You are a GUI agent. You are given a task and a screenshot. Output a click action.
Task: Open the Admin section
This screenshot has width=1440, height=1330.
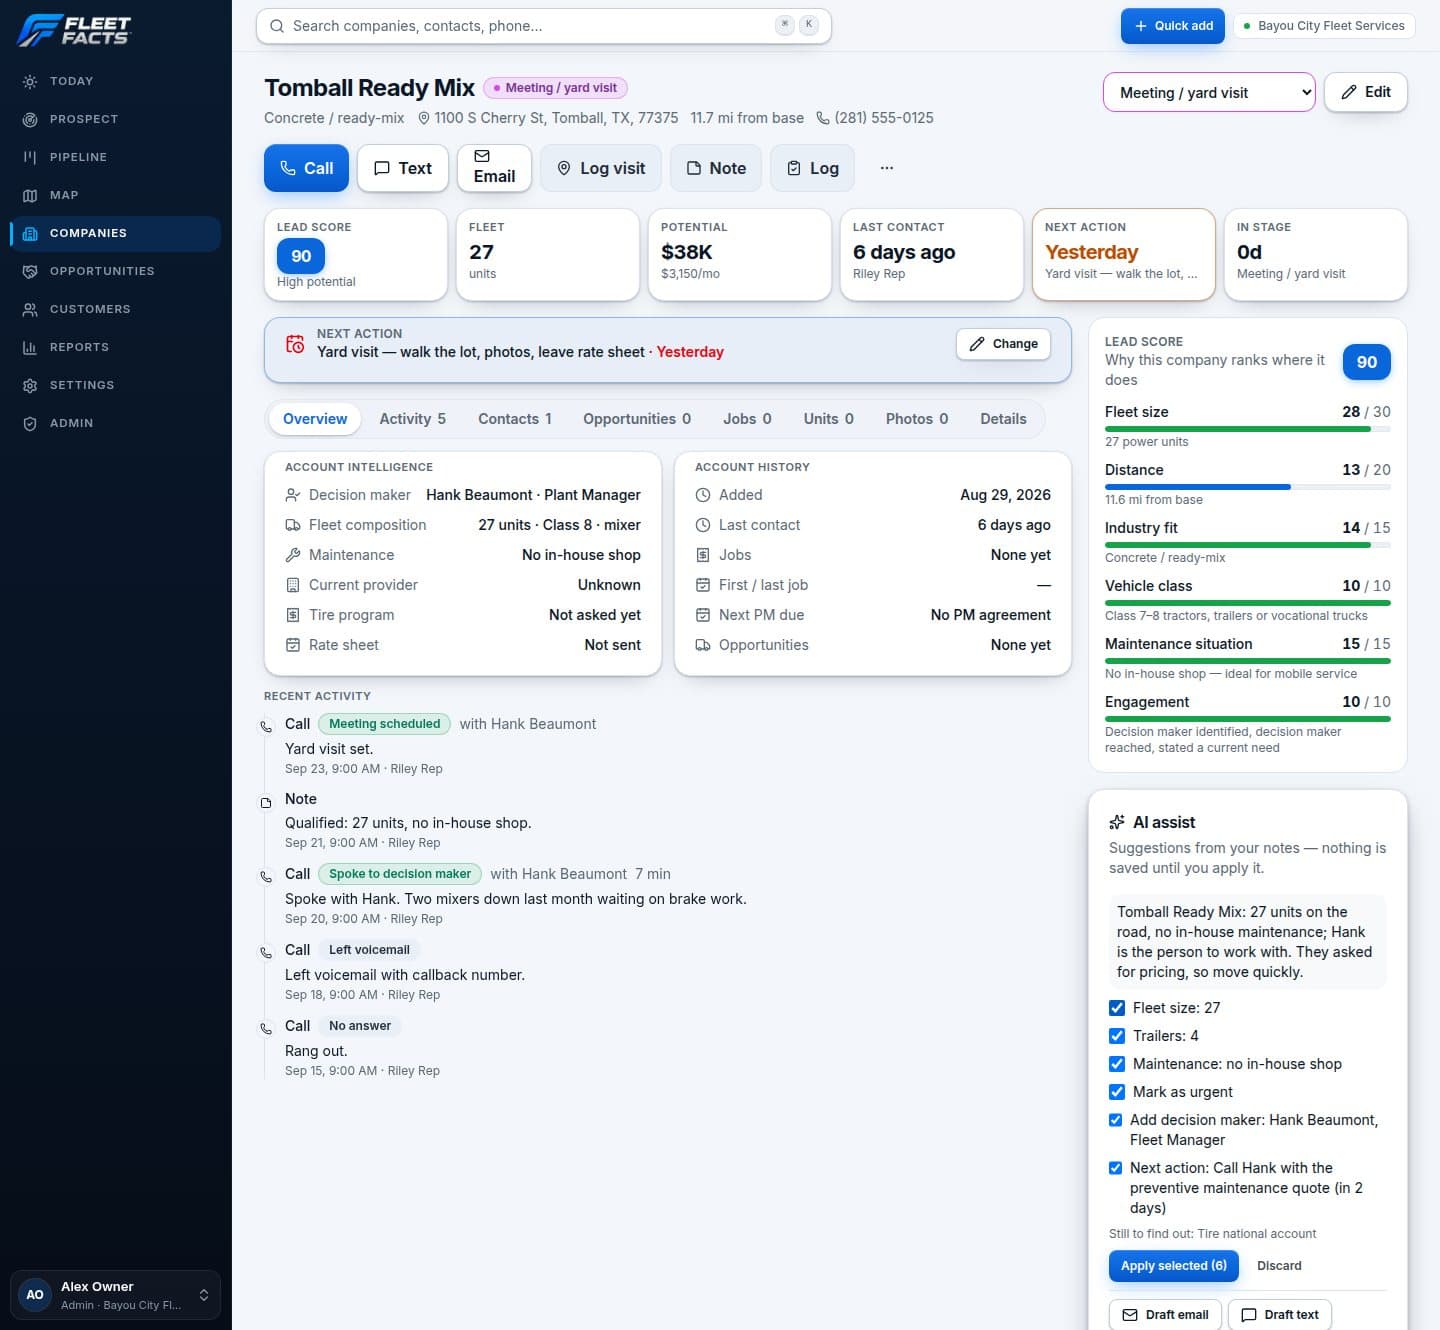[115, 423]
